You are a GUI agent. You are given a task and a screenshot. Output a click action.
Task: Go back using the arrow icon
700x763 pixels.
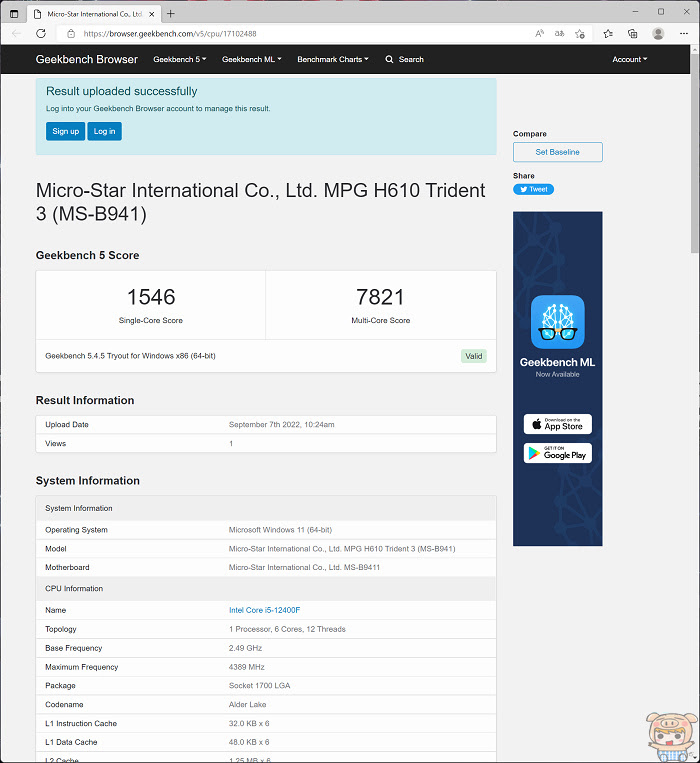(17, 34)
